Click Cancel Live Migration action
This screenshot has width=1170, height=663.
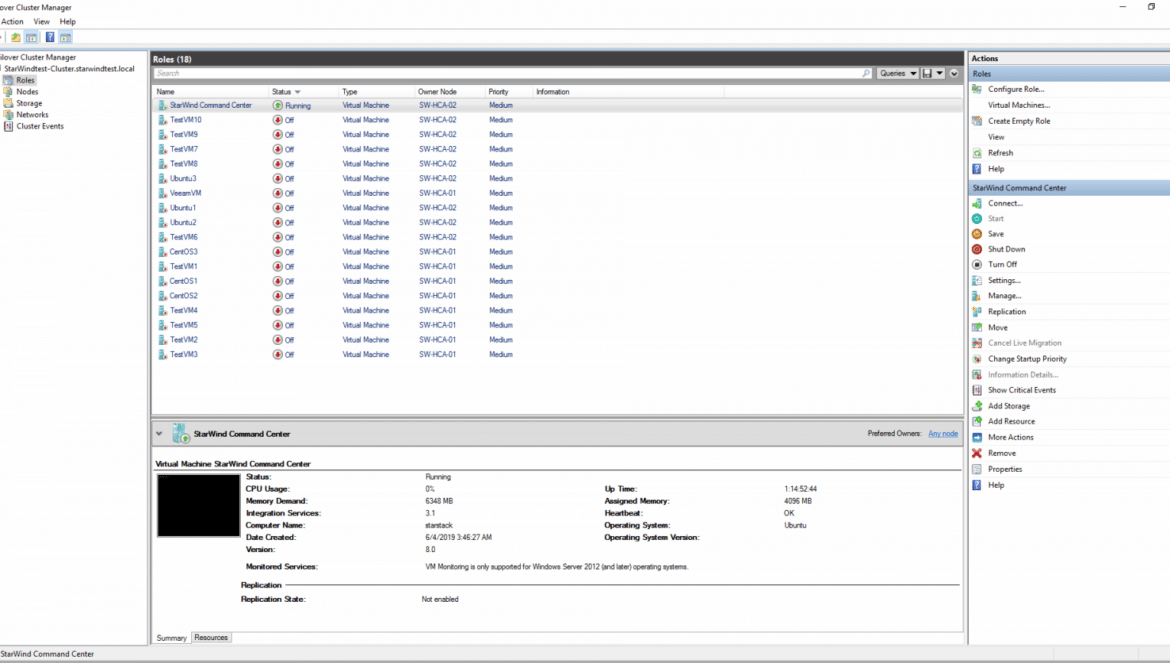[1024, 343]
